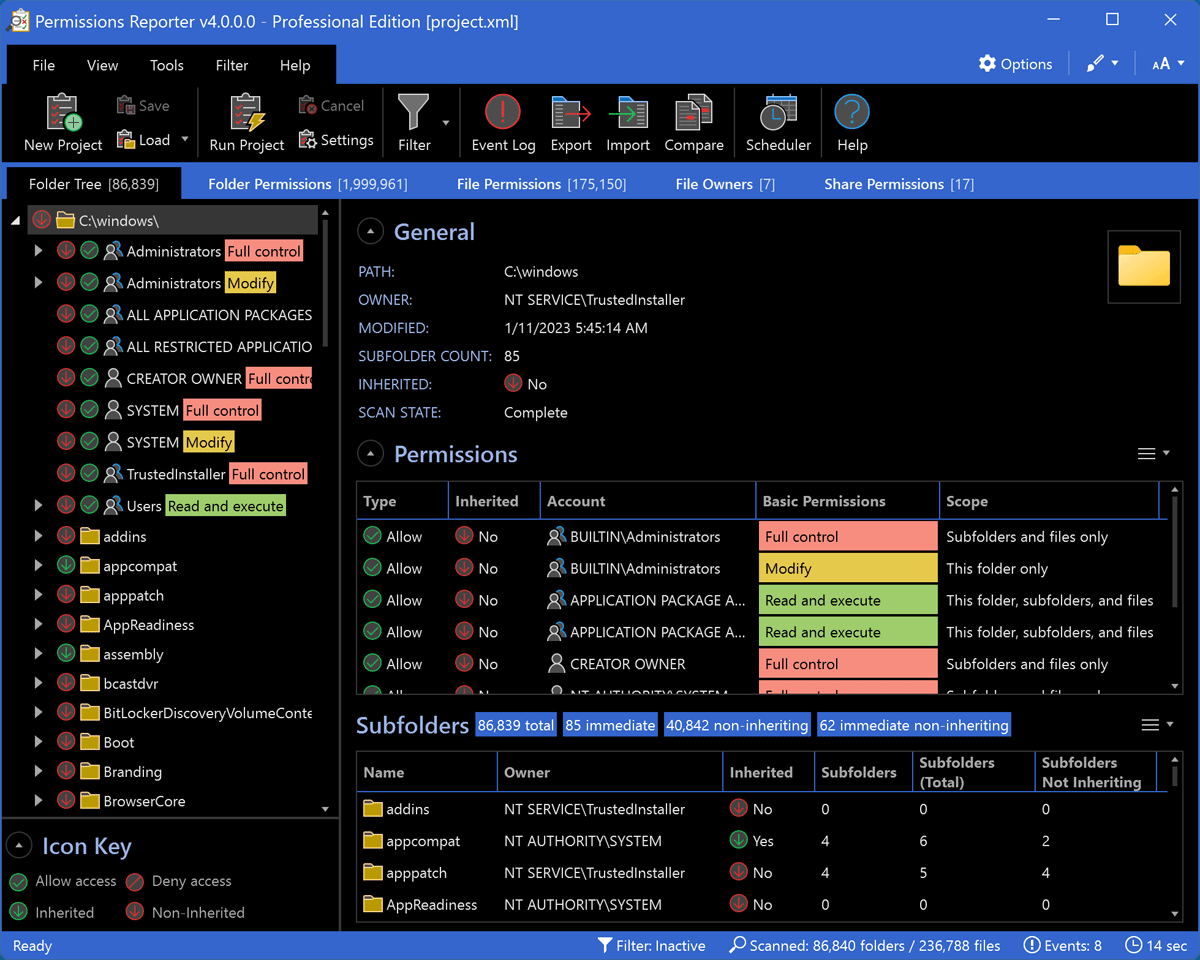
Task: Open Options with the gear icon
Action: (x=987, y=64)
